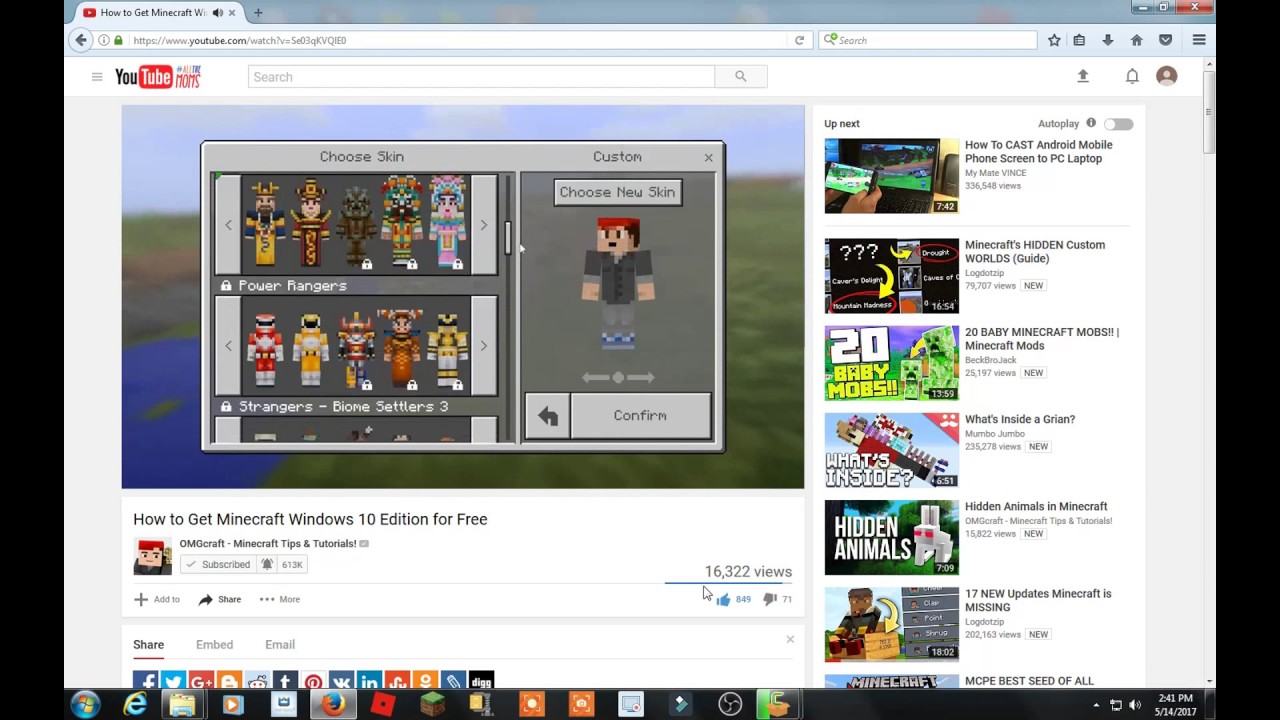This screenshot has height=720, width=1280.
Task: Open the Firefox Pocket icon
Action: (x=1165, y=40)
